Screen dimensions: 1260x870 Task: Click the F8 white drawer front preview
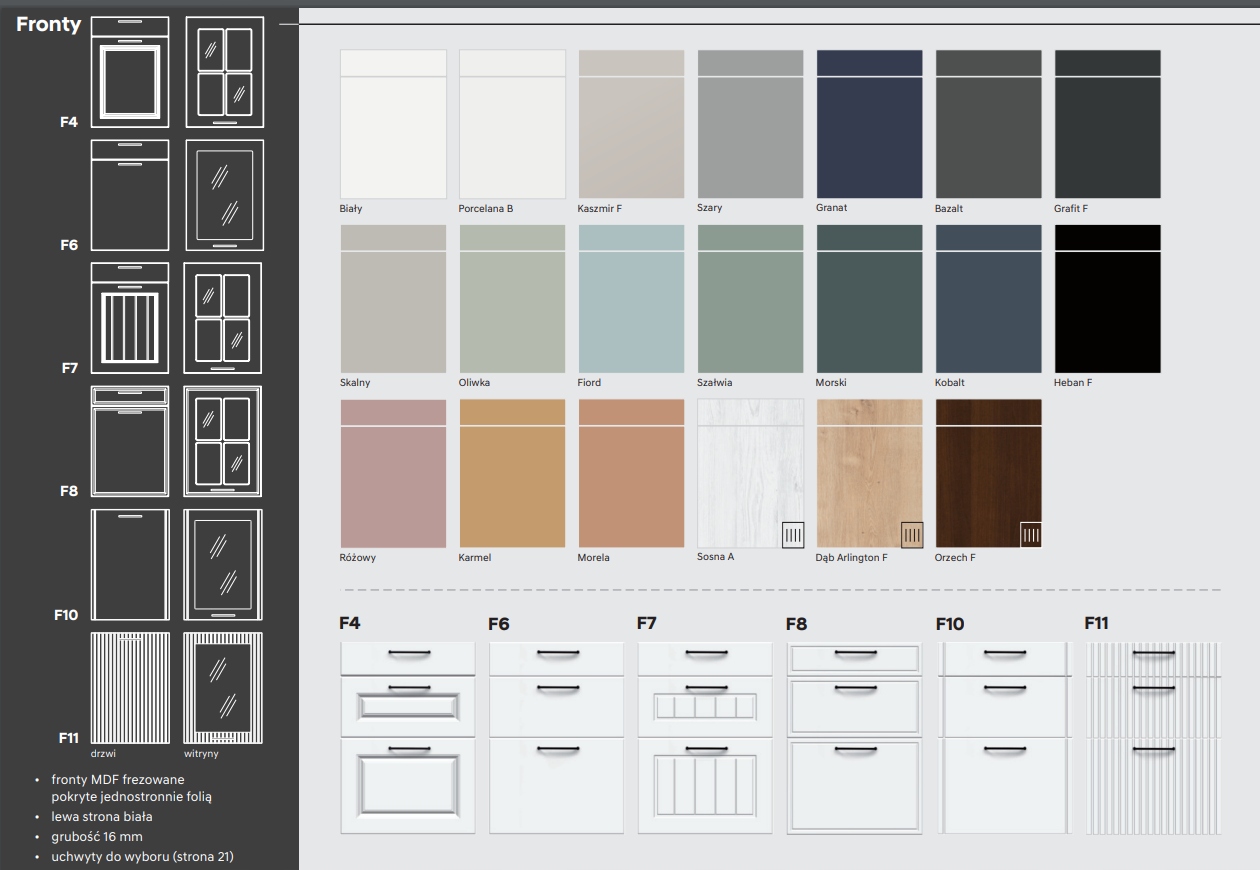tap(853, 737)
